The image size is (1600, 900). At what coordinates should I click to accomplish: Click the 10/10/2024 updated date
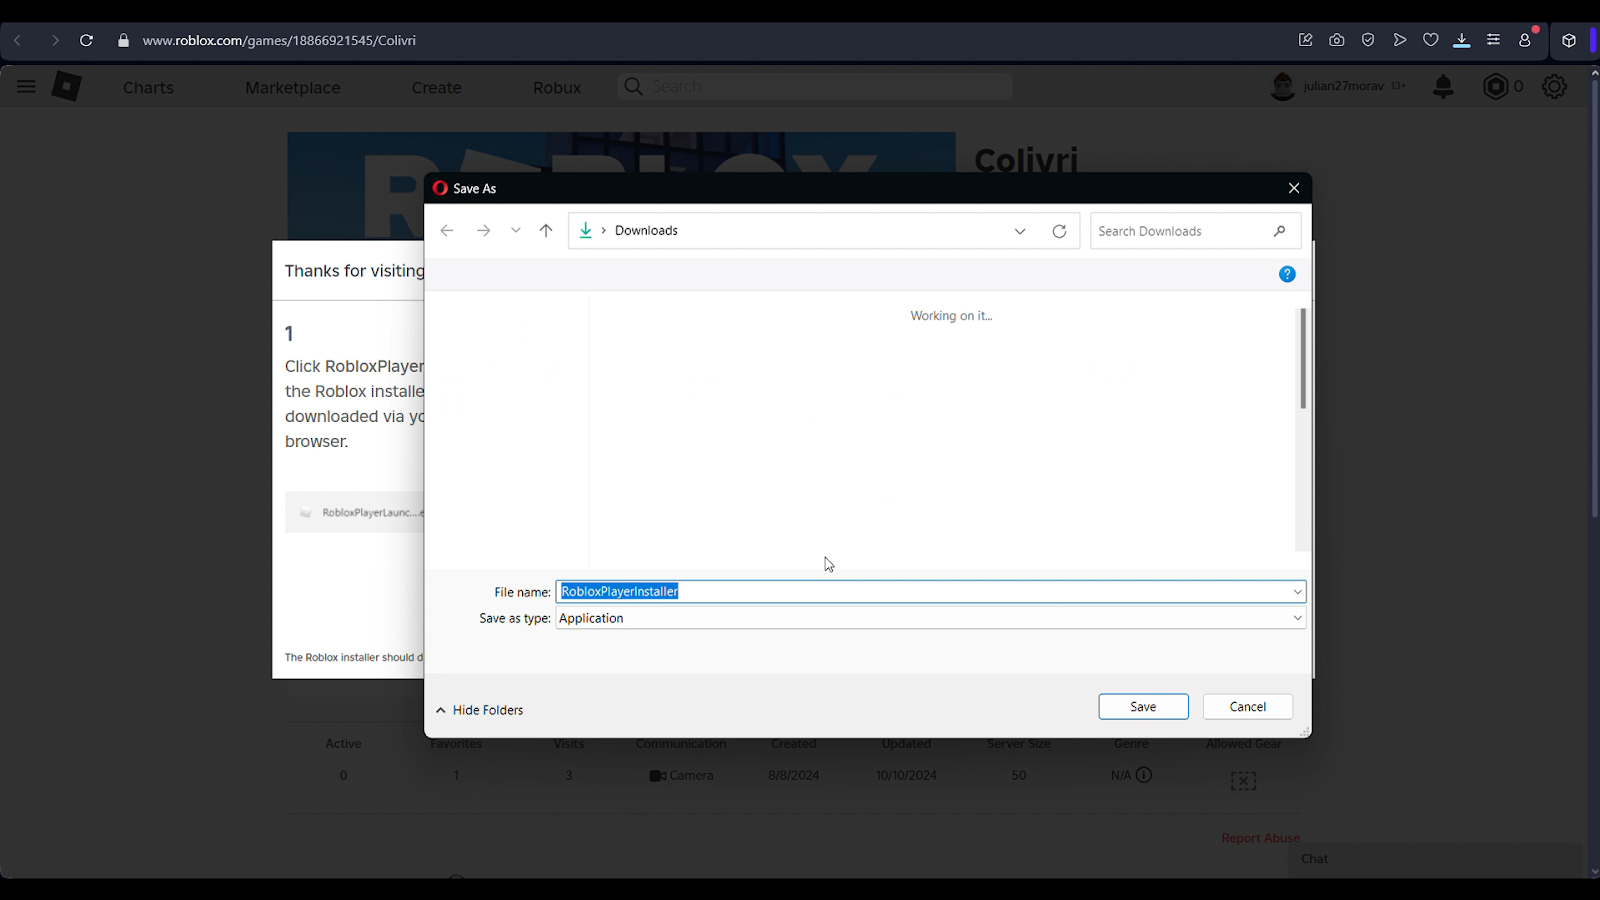(906, 775)
